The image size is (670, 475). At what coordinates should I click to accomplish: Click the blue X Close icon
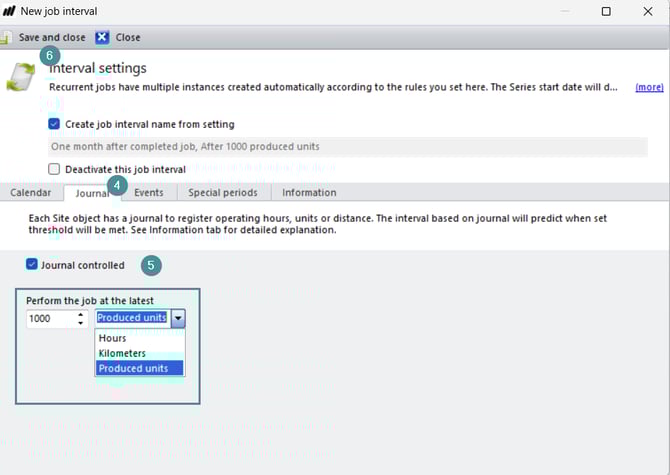(102, 38)
